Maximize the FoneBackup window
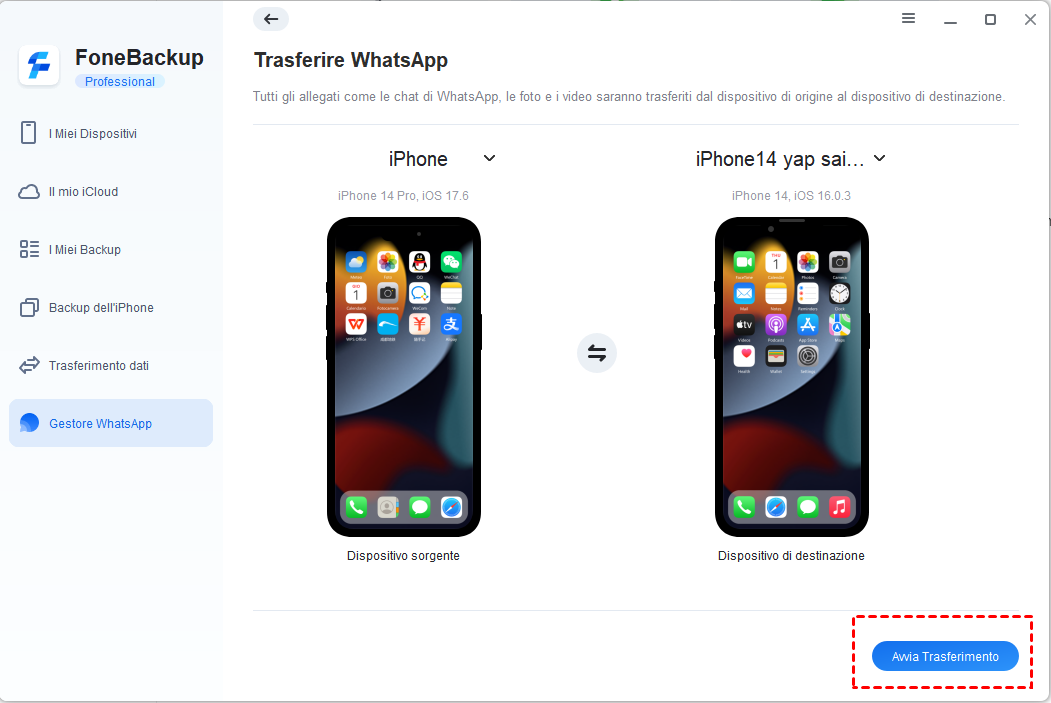This screenshot has height=703, width=1051. coord(990,19)
